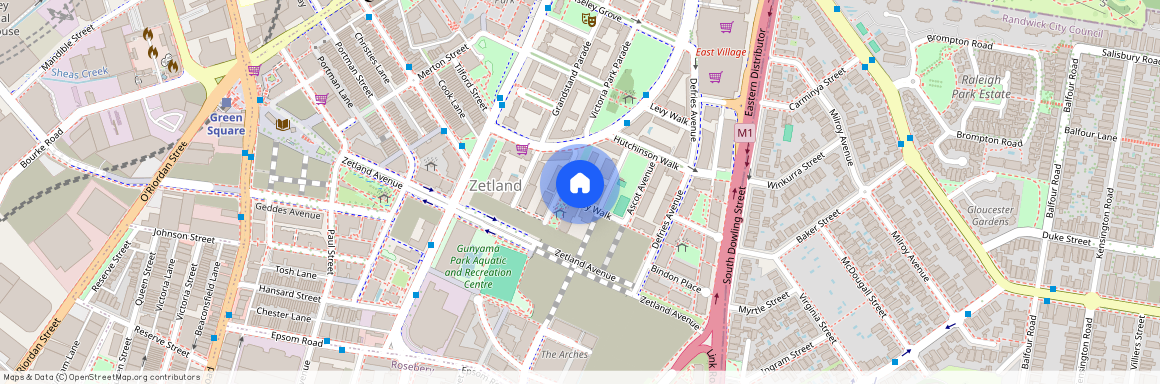The height and width of the screenshot is (384, 1160).
Task: Click the Raleigh Park Estate label
Action: click(981, 87)
